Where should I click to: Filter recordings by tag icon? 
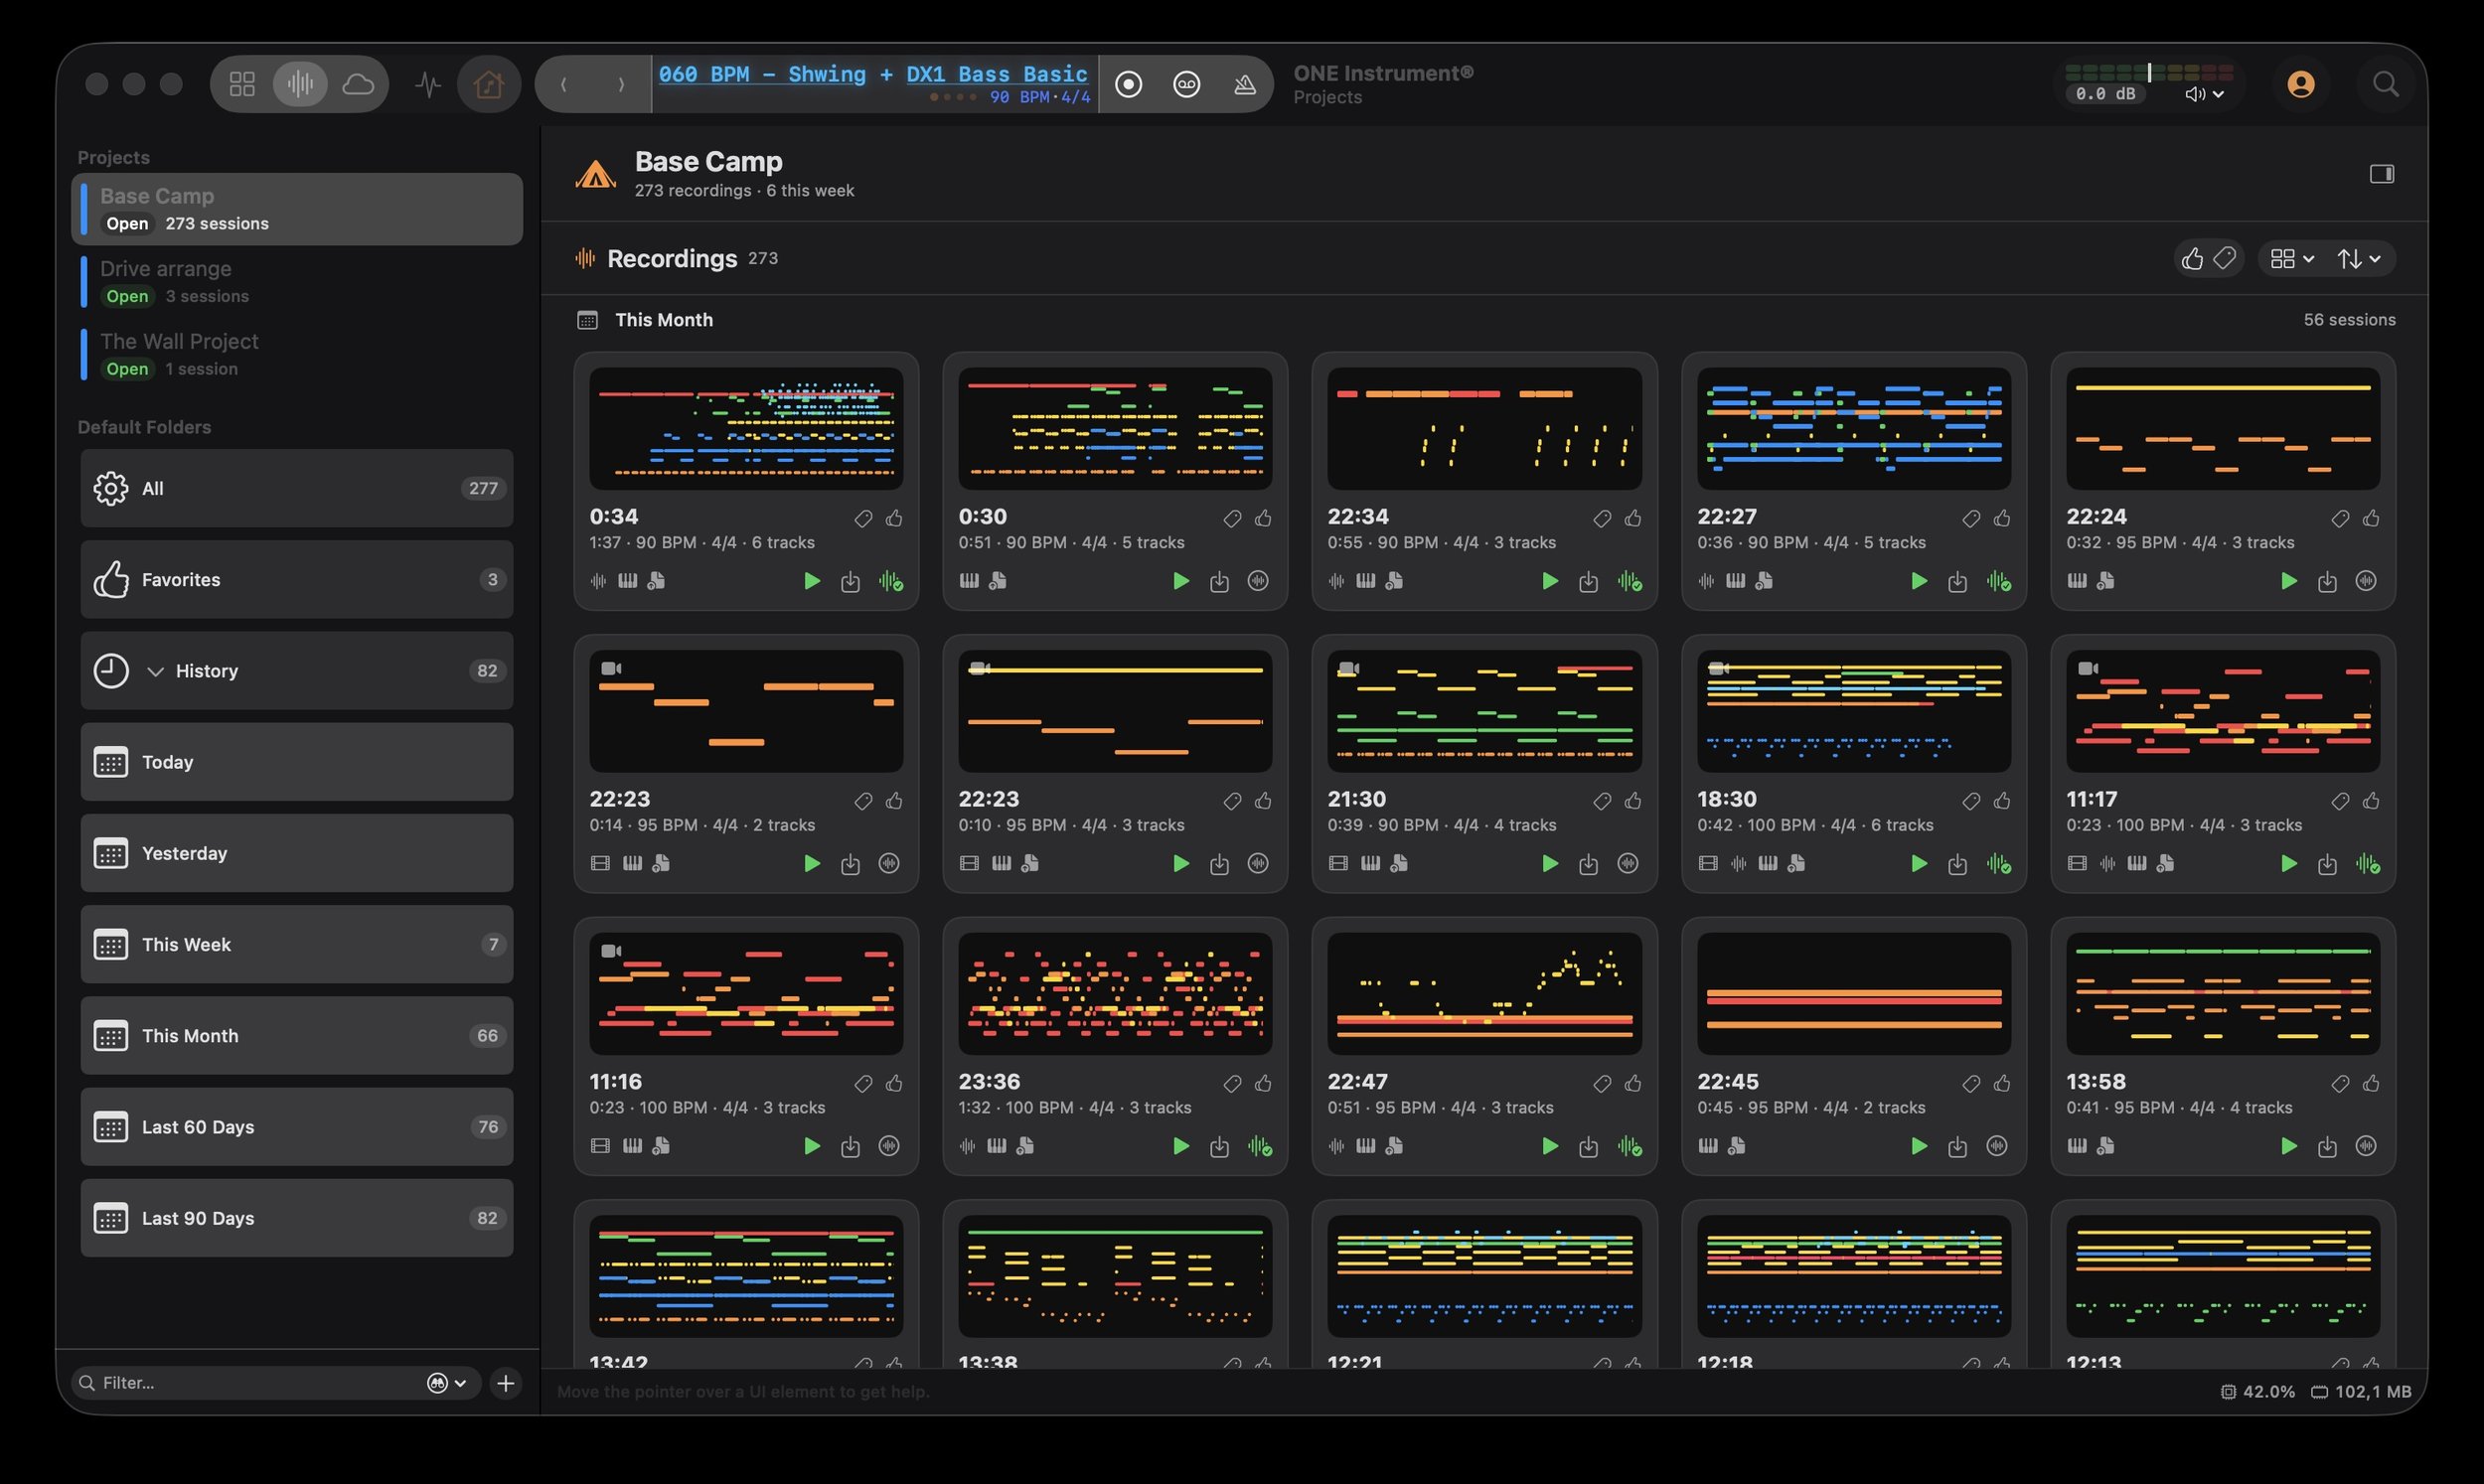click(x=2224, y=259)
